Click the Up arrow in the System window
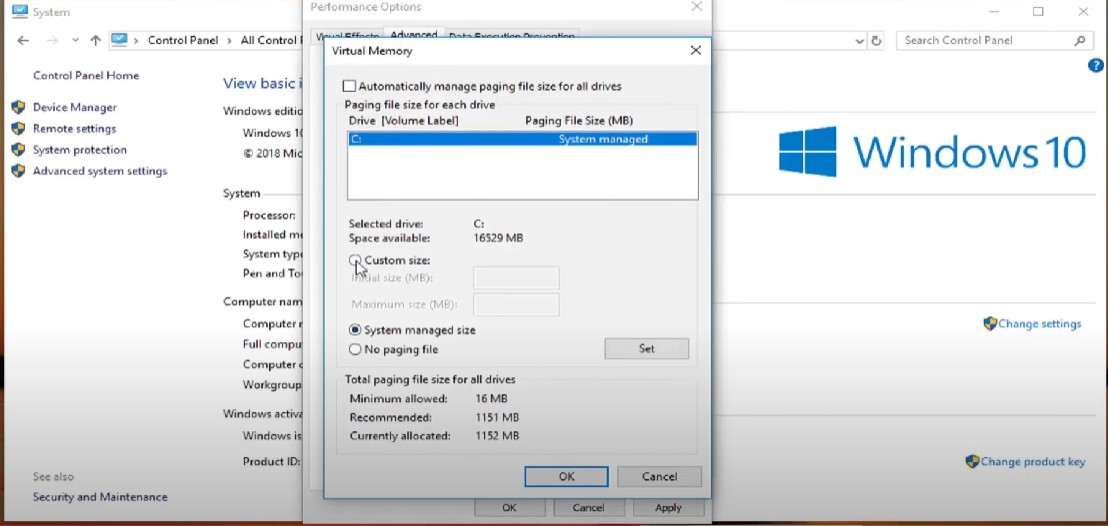Image resolution: width=1108 pixels, height=526 pixels. pyautogui.click(x=95, y=40)
